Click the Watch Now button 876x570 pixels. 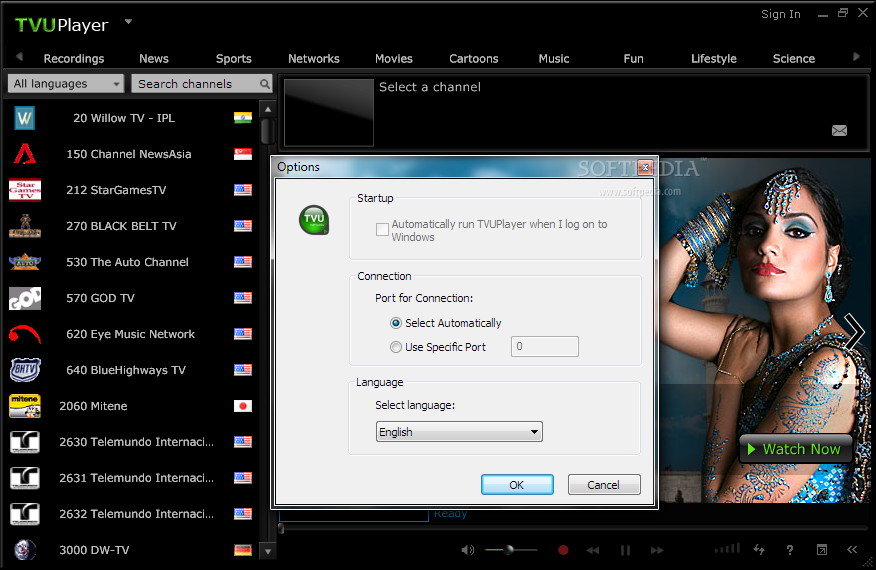tap(796, 449)
